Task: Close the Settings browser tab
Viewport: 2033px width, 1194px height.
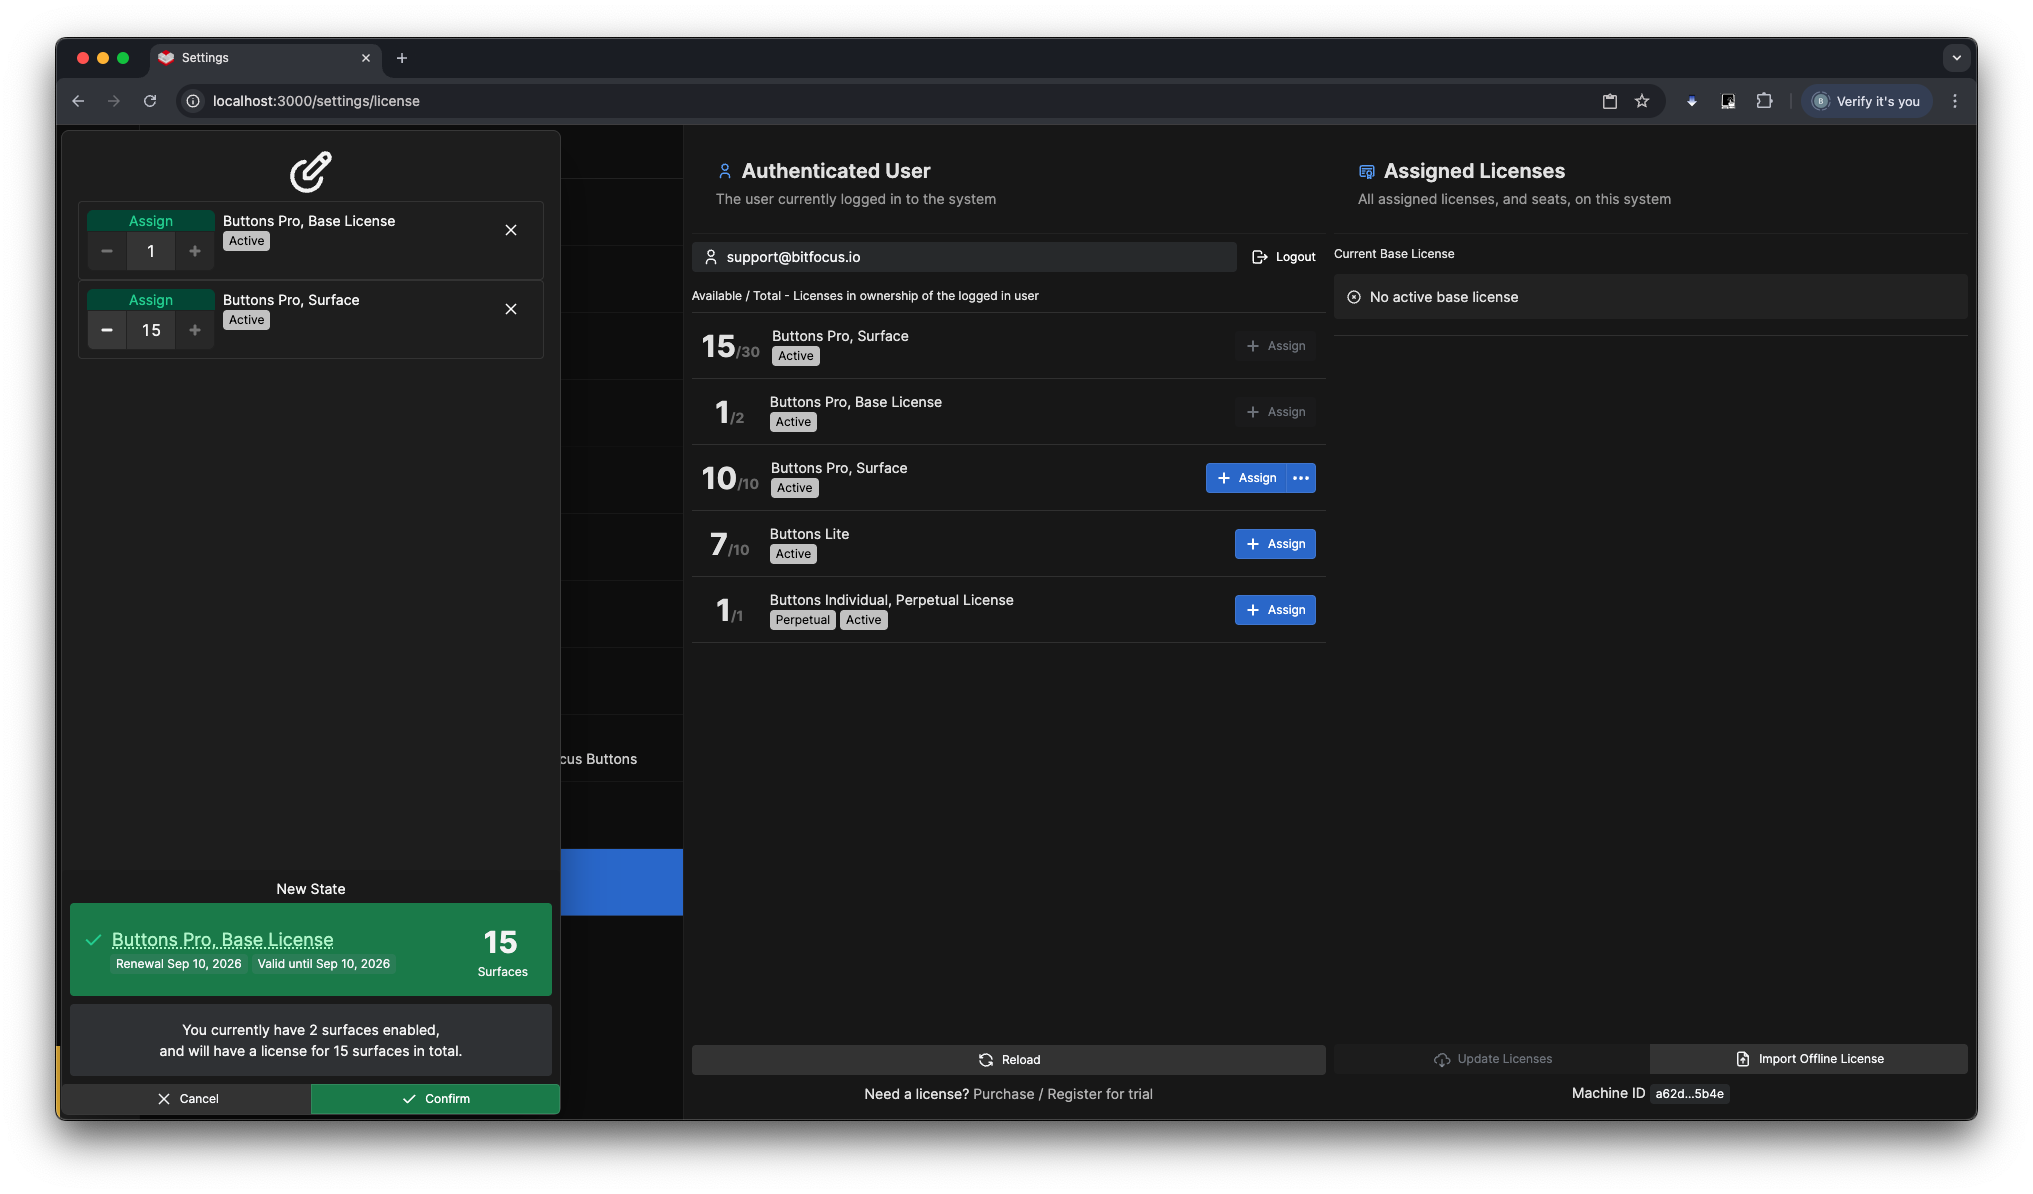Action: coord(366,58)
